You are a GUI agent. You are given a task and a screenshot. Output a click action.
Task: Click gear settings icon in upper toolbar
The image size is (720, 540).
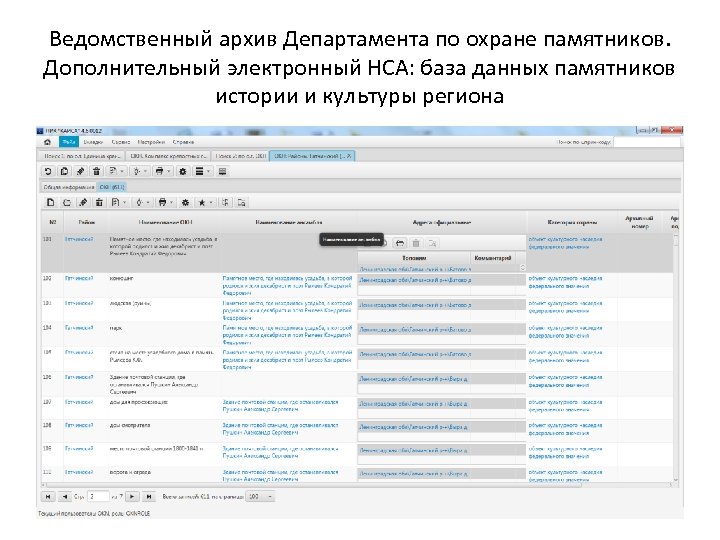(183, 172)
